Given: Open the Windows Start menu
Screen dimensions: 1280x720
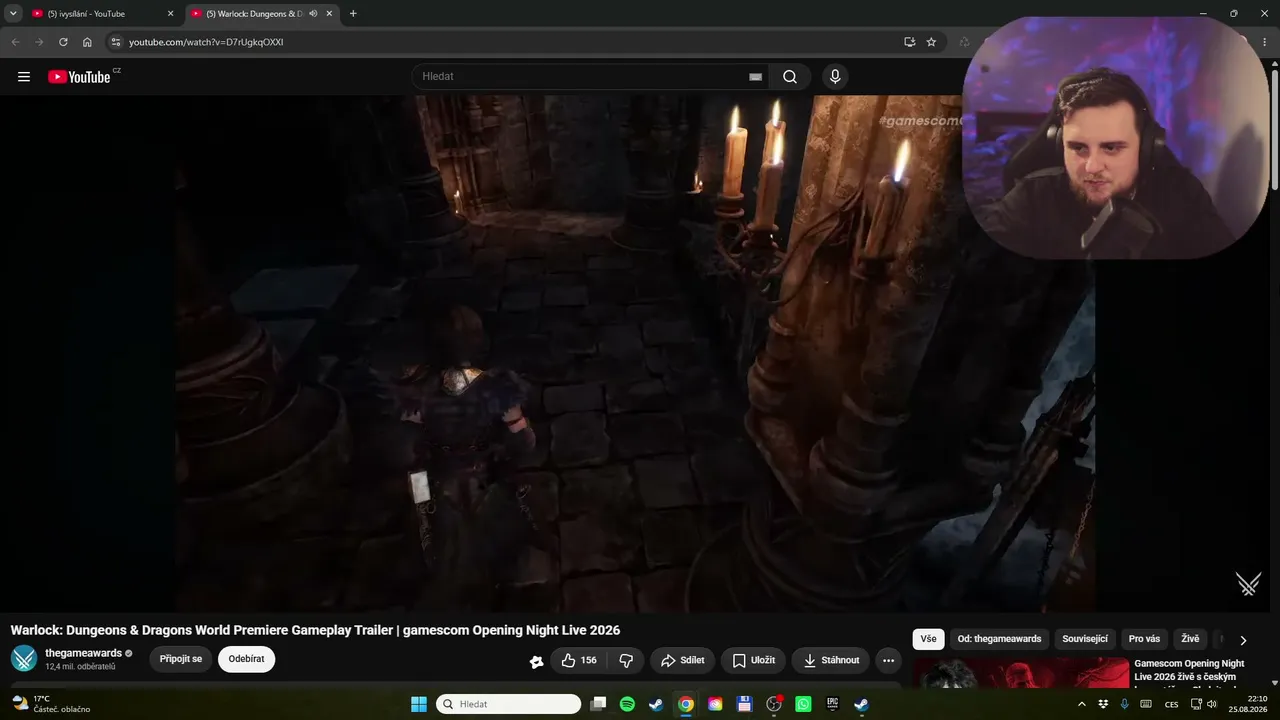Looking at the screenshot, I should click(x=419, y=704).
